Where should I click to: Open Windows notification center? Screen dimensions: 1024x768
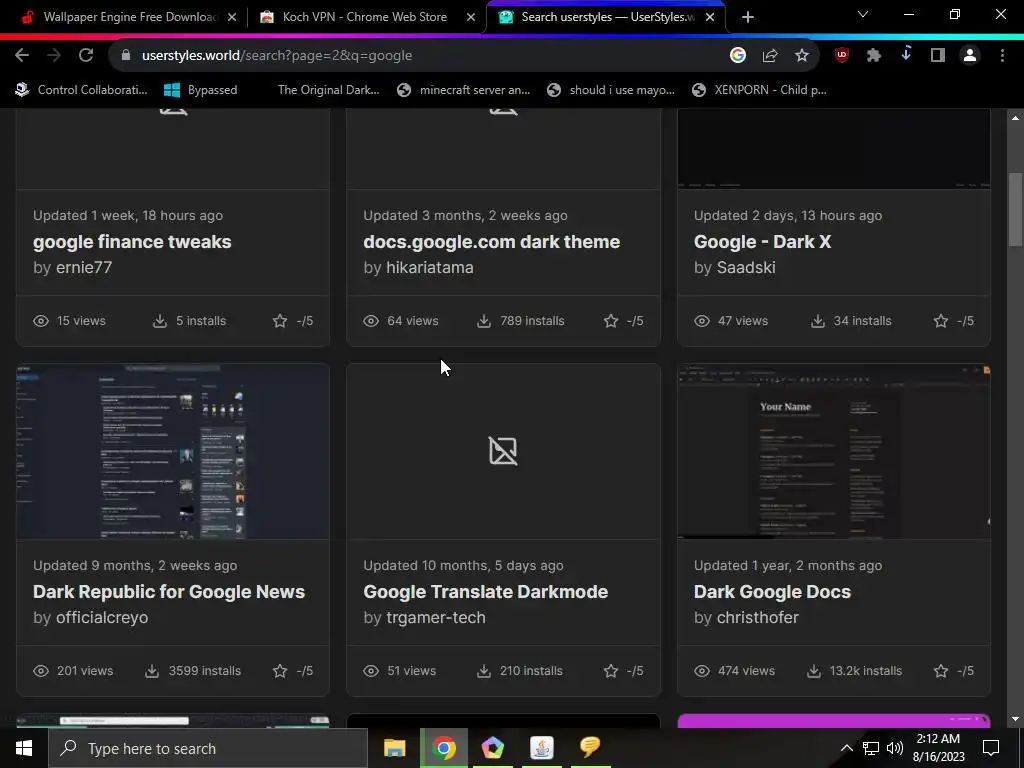(x=991, y=748)
